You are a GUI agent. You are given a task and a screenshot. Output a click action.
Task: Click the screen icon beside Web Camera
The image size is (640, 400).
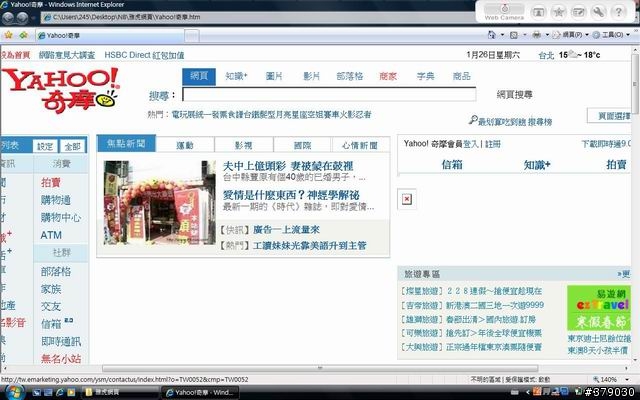[538, 12]
